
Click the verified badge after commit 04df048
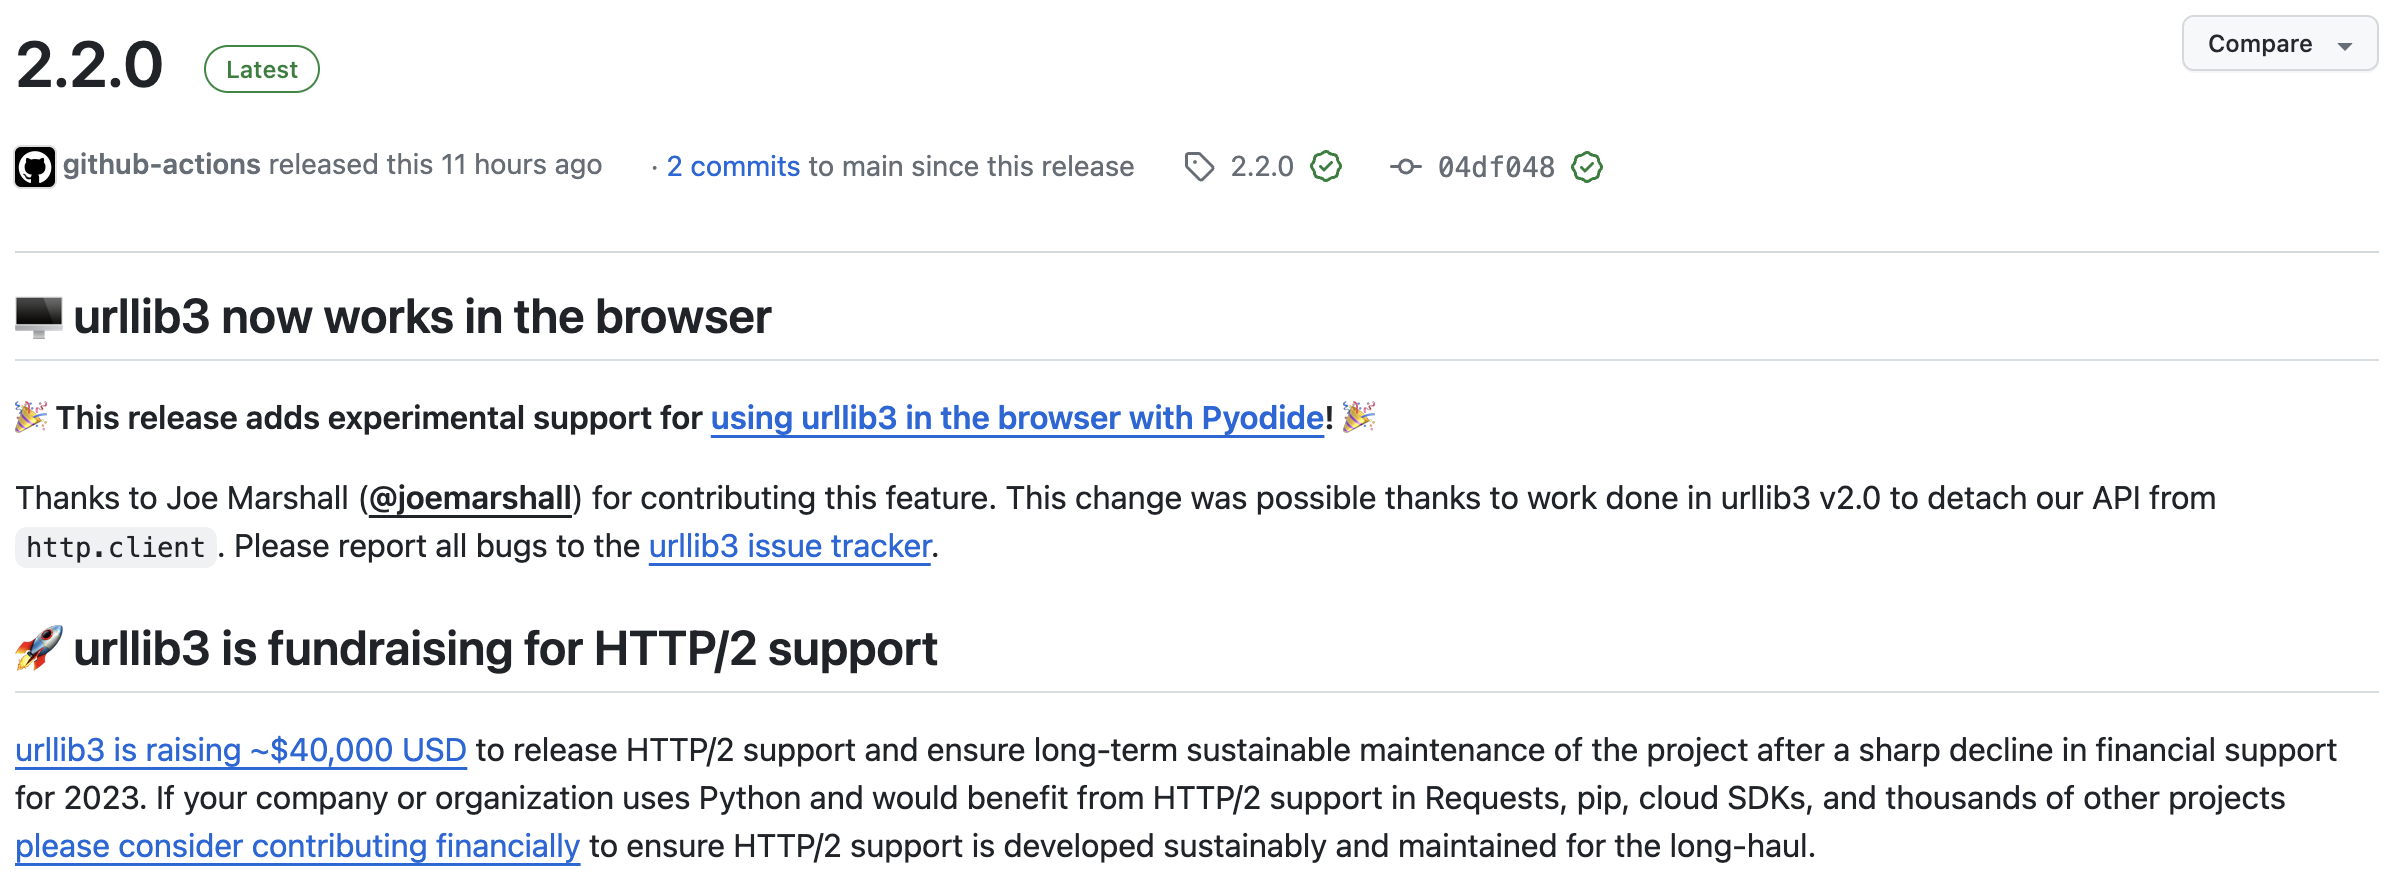click(x=1587, y=167)
